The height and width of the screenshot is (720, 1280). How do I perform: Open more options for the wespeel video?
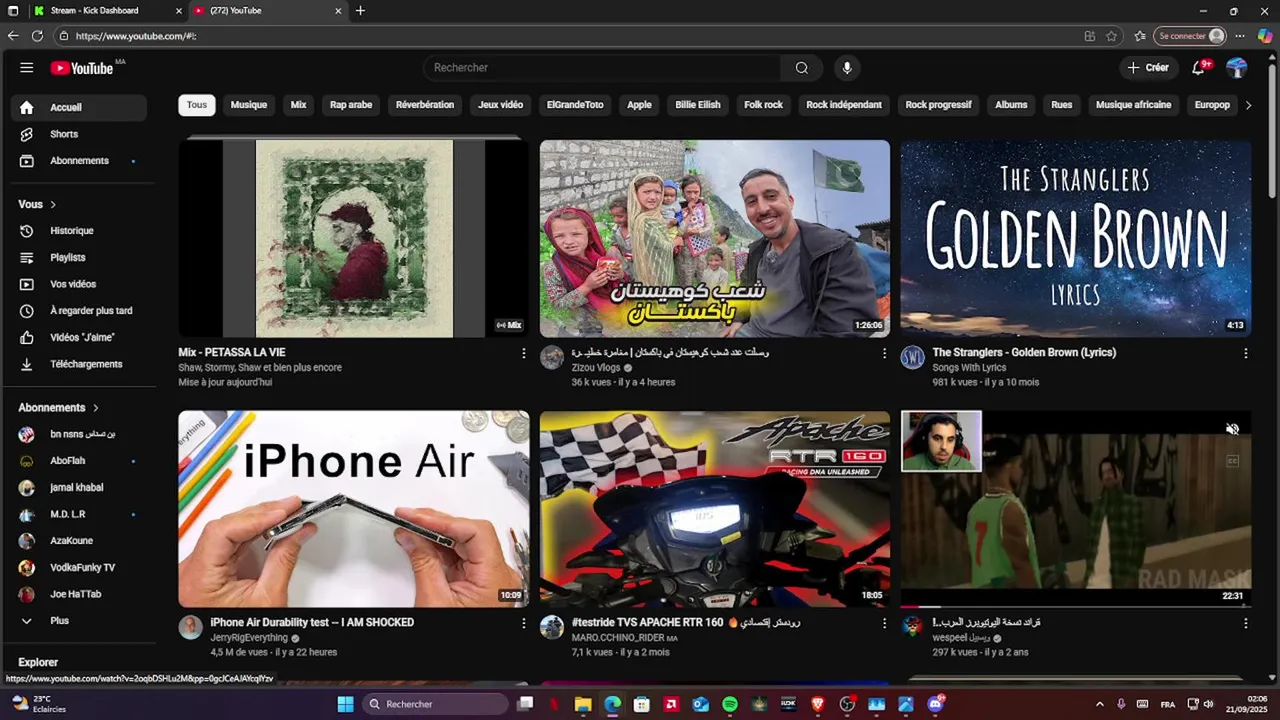coord(1245,623)
